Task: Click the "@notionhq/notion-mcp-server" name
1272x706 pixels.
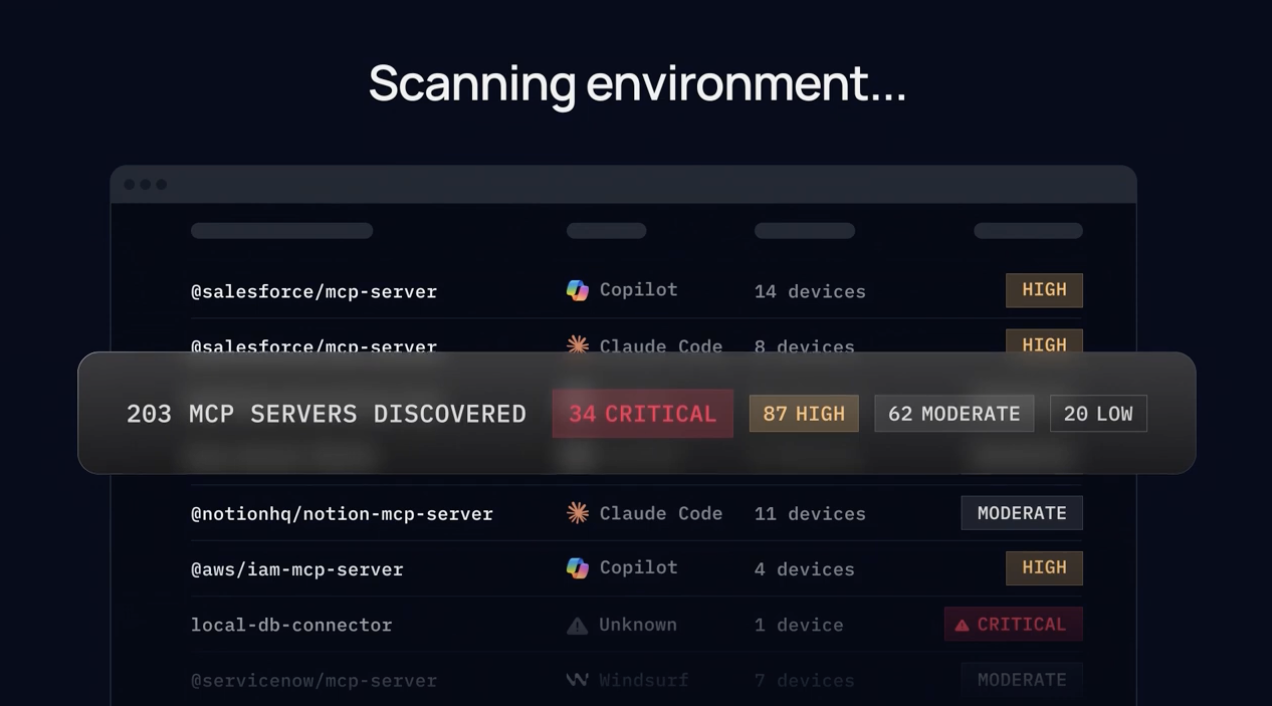Action: [x=342, y=514]
